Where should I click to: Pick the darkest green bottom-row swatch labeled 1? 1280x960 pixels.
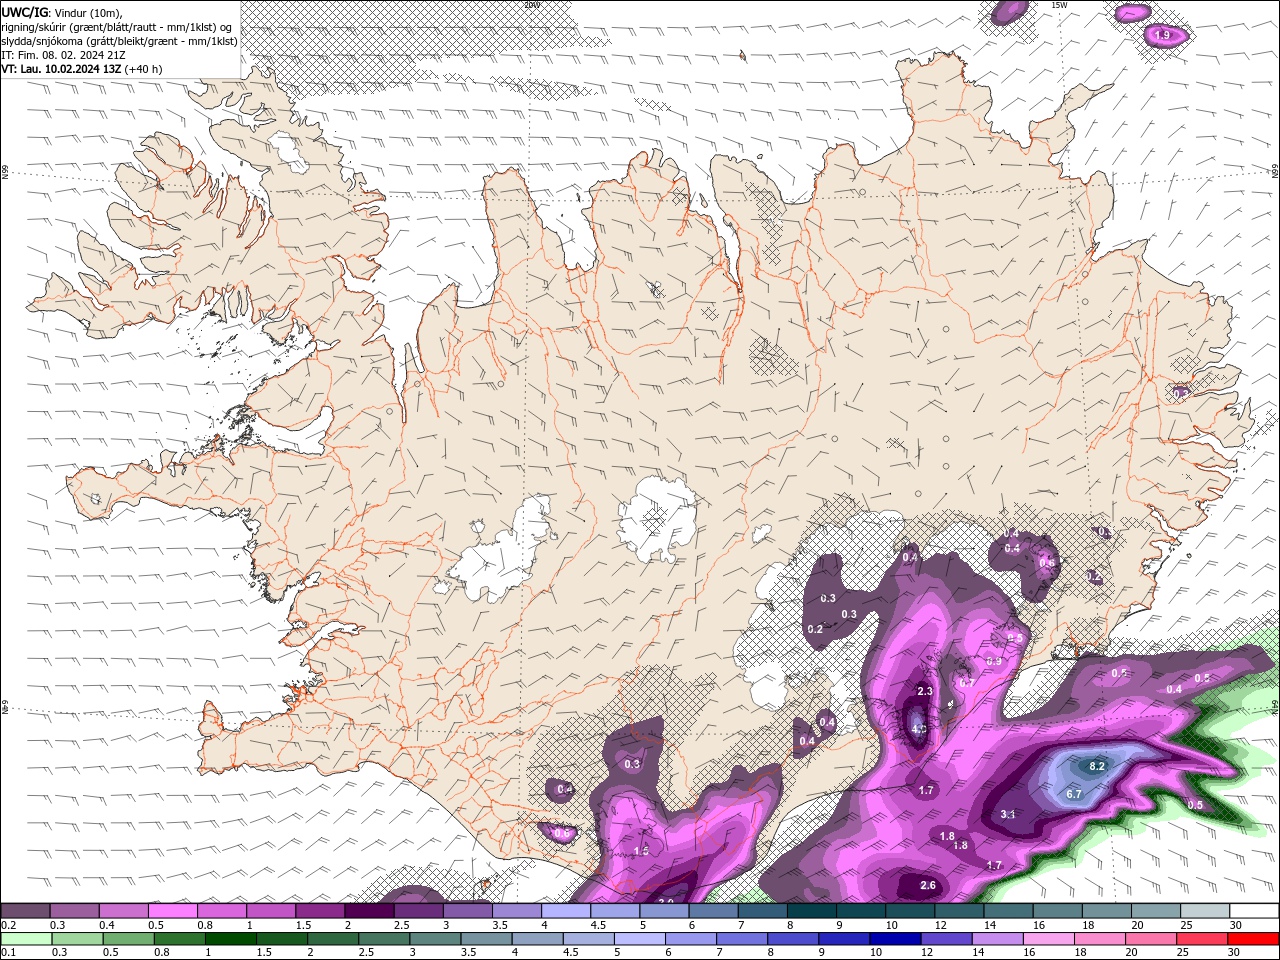click(231, 939)
